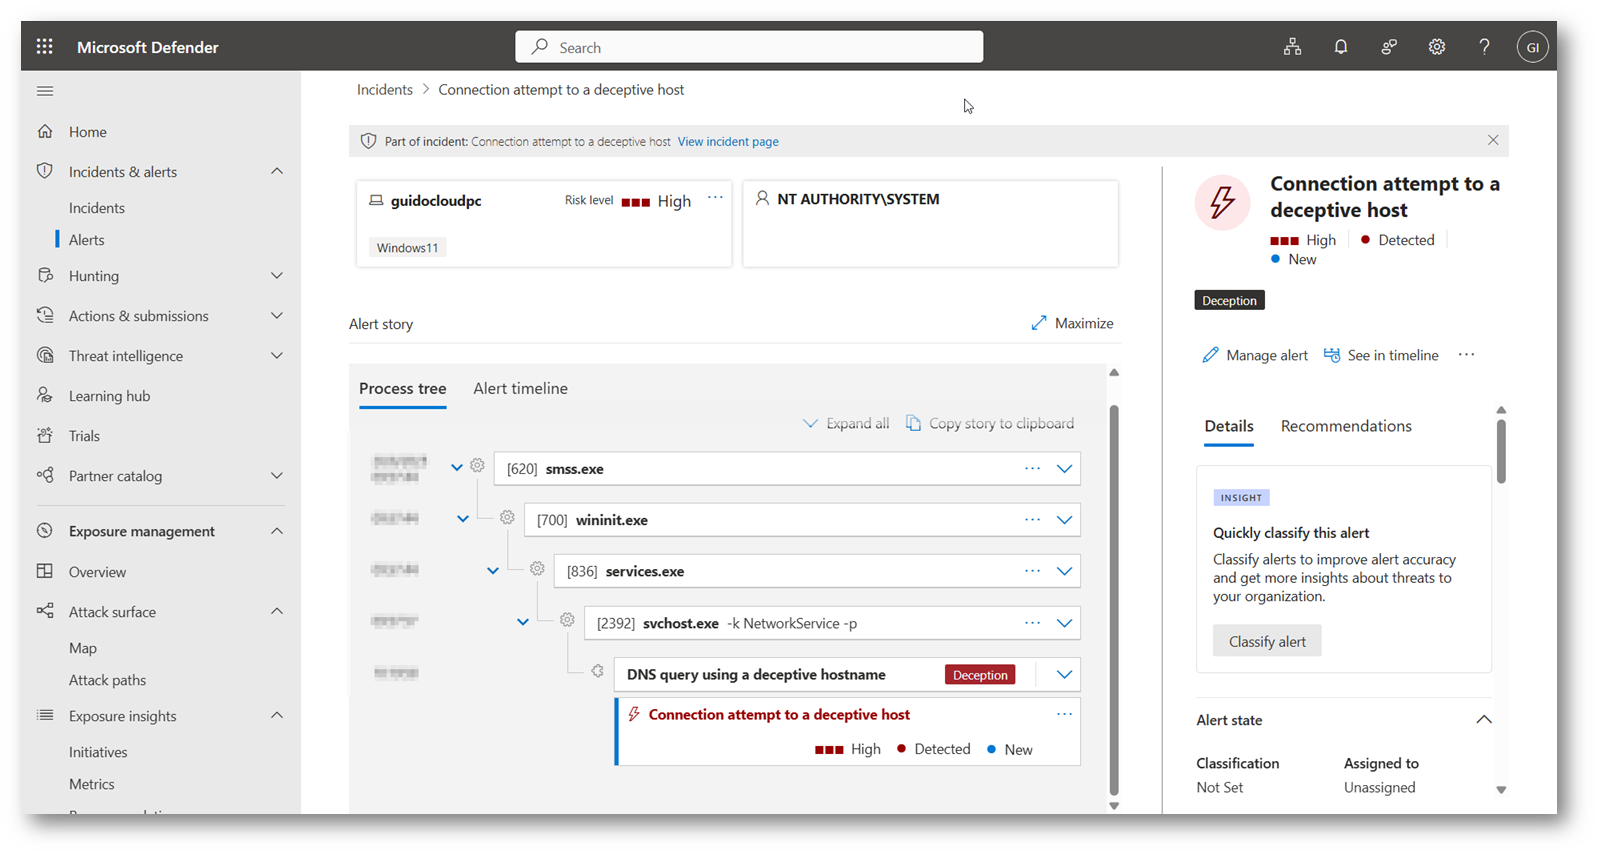This screenshot has height=856, width=1599.
Task: Open more options for smss.exe row
Action: [x=1032, y=468]
